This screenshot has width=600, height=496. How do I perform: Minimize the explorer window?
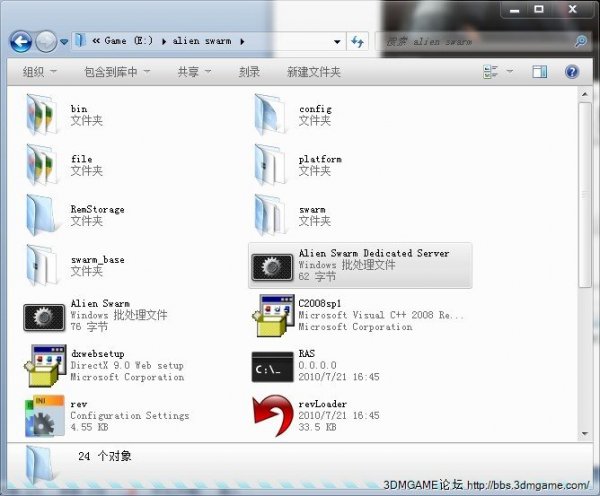[x=515, y=10]
